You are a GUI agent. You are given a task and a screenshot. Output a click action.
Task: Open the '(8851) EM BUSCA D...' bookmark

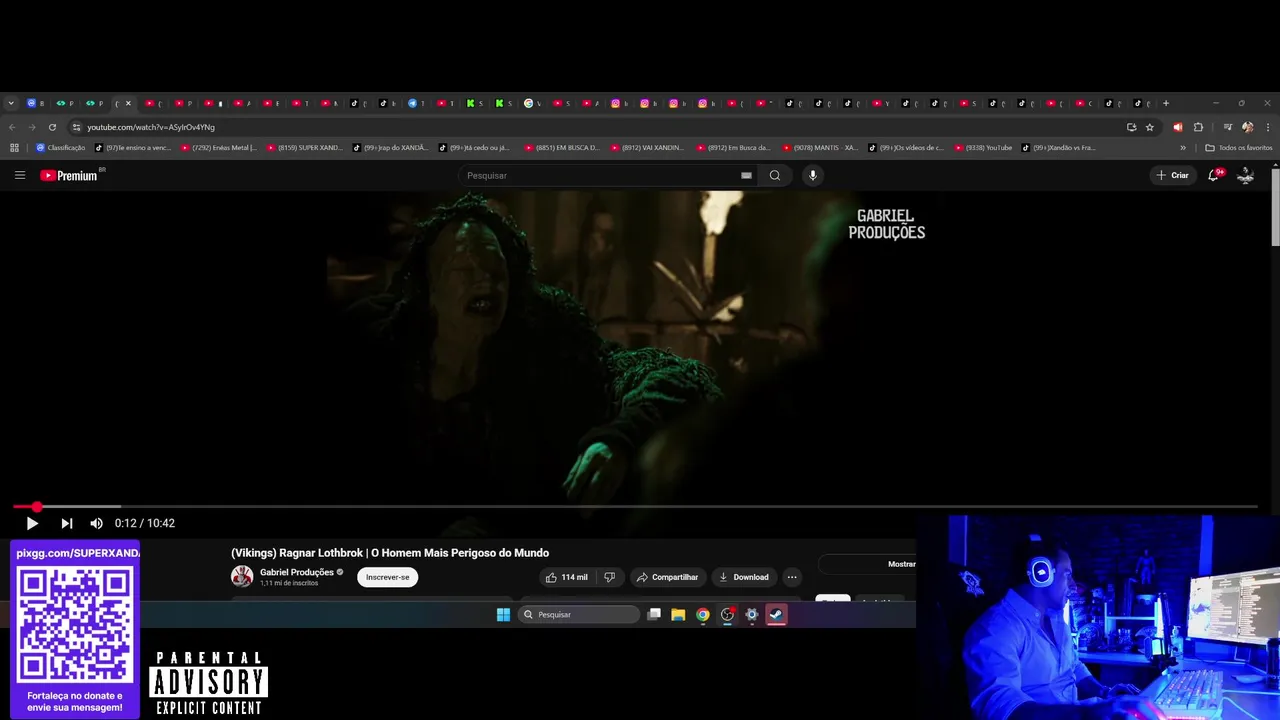click(x=562, y=148)
